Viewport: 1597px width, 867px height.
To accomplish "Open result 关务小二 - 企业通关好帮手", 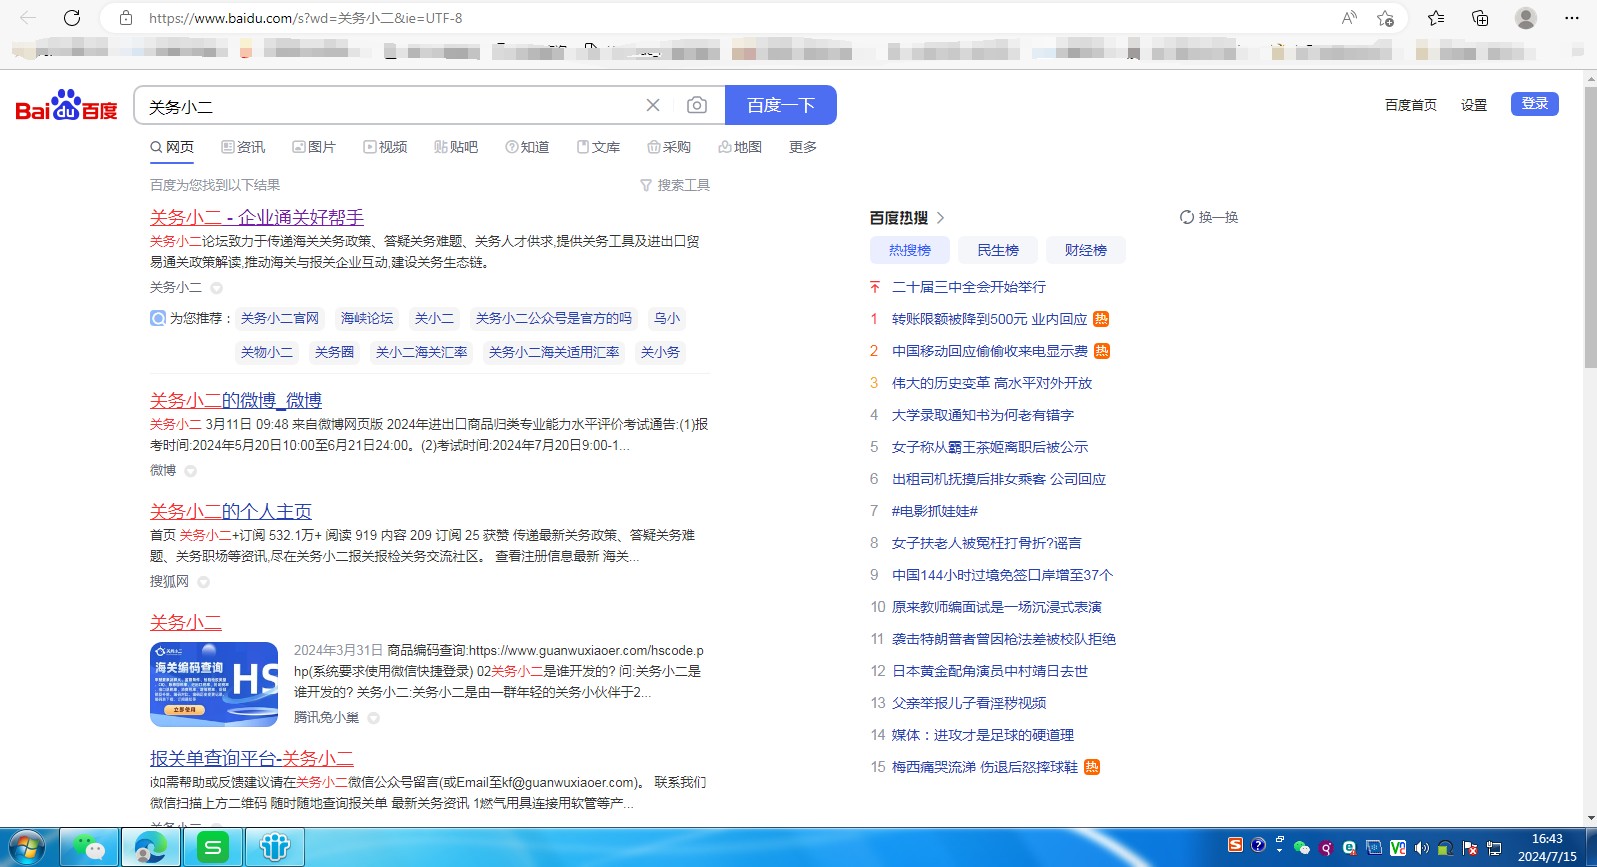I will pyautogui.click(x=257, y=217).
